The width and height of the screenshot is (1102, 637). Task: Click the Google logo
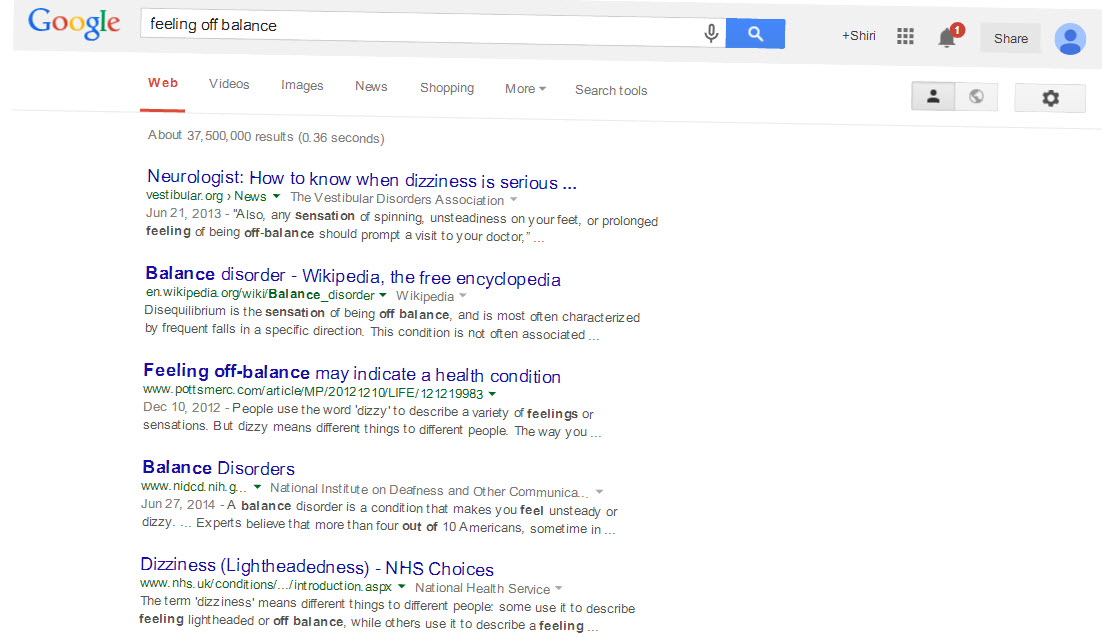[x=74, y=23]
